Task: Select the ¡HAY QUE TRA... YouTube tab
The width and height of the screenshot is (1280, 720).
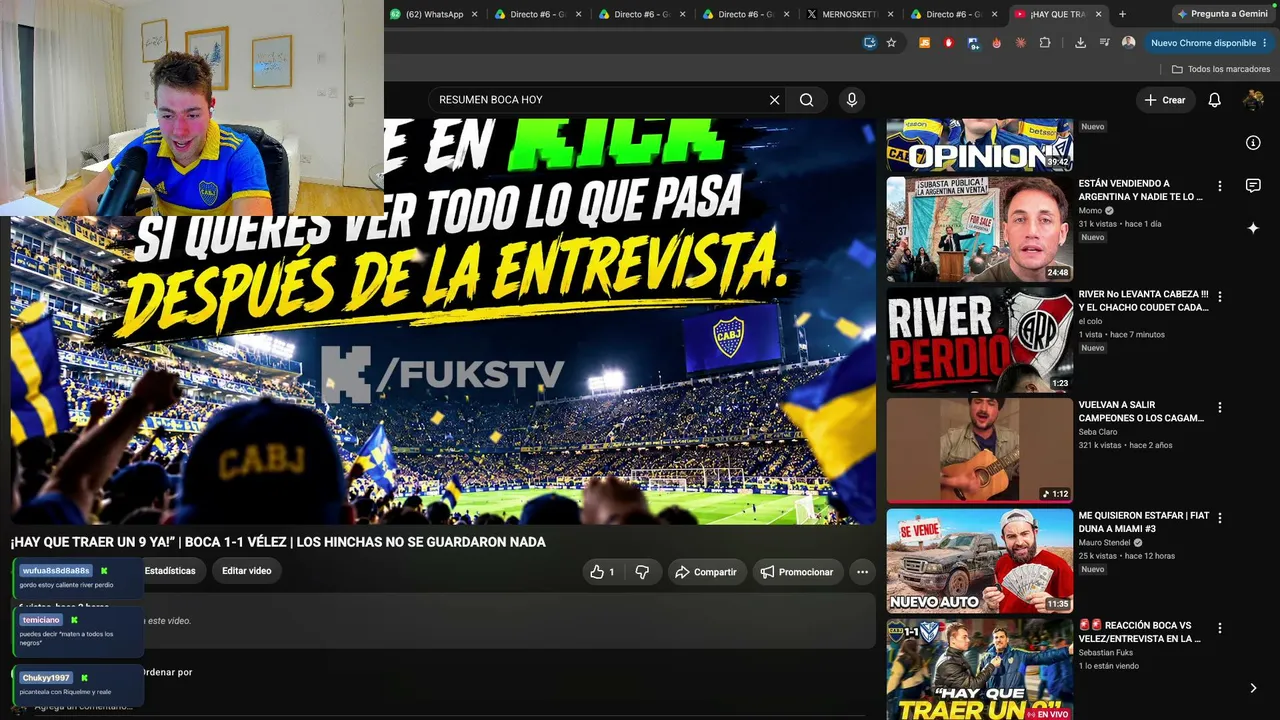Action: pyautogui.click(x=1059, y=14)
